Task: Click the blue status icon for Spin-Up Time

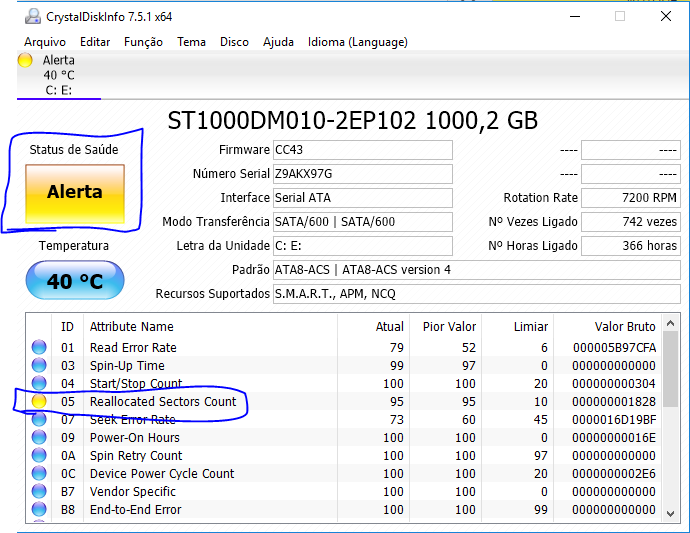Action: (x=39, y=365)
